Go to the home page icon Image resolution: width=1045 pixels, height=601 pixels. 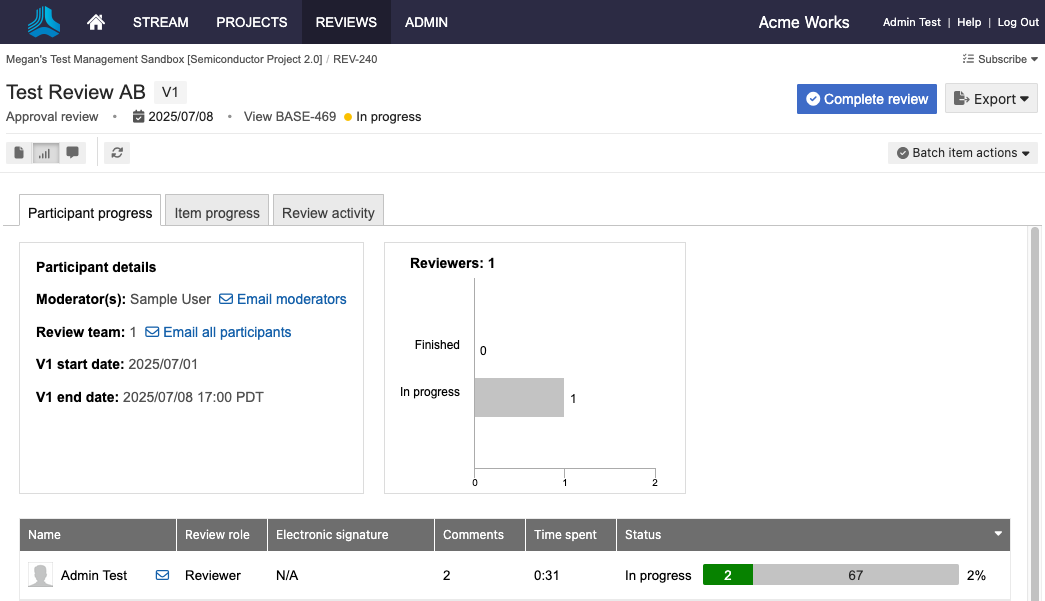point(96,22)
